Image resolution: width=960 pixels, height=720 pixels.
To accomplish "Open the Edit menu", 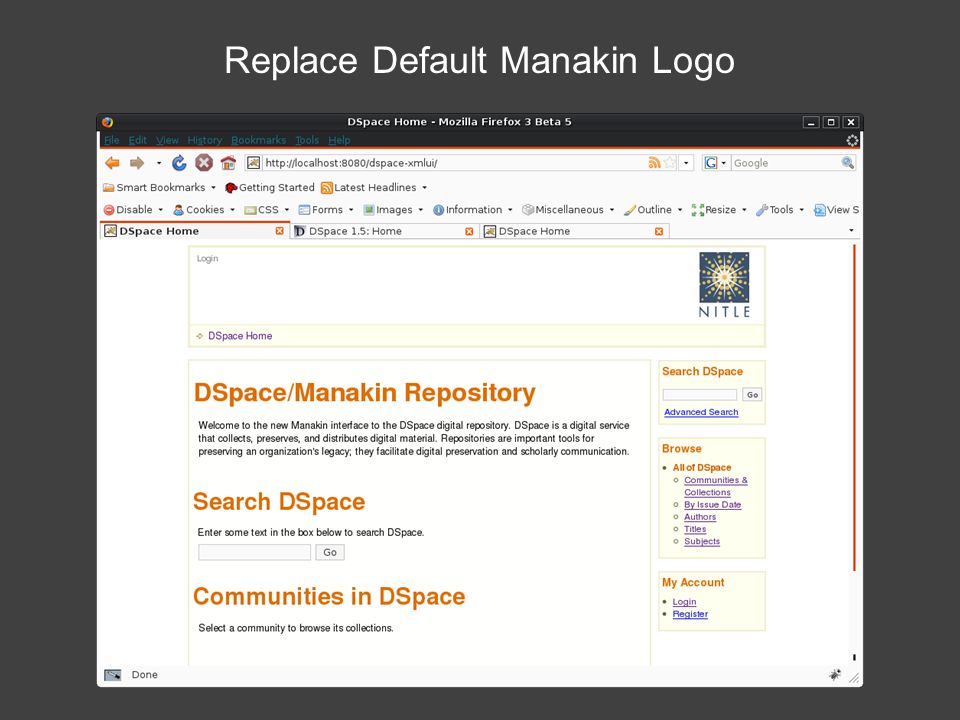I will coord(137,140).
